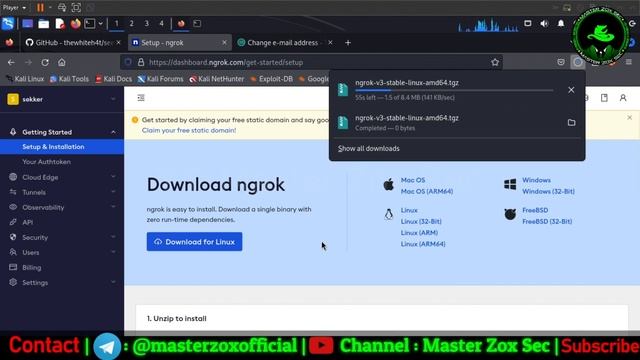This screenshot has width=640, height=360.
Task: Expand the Users section
Action: [62, 252]
